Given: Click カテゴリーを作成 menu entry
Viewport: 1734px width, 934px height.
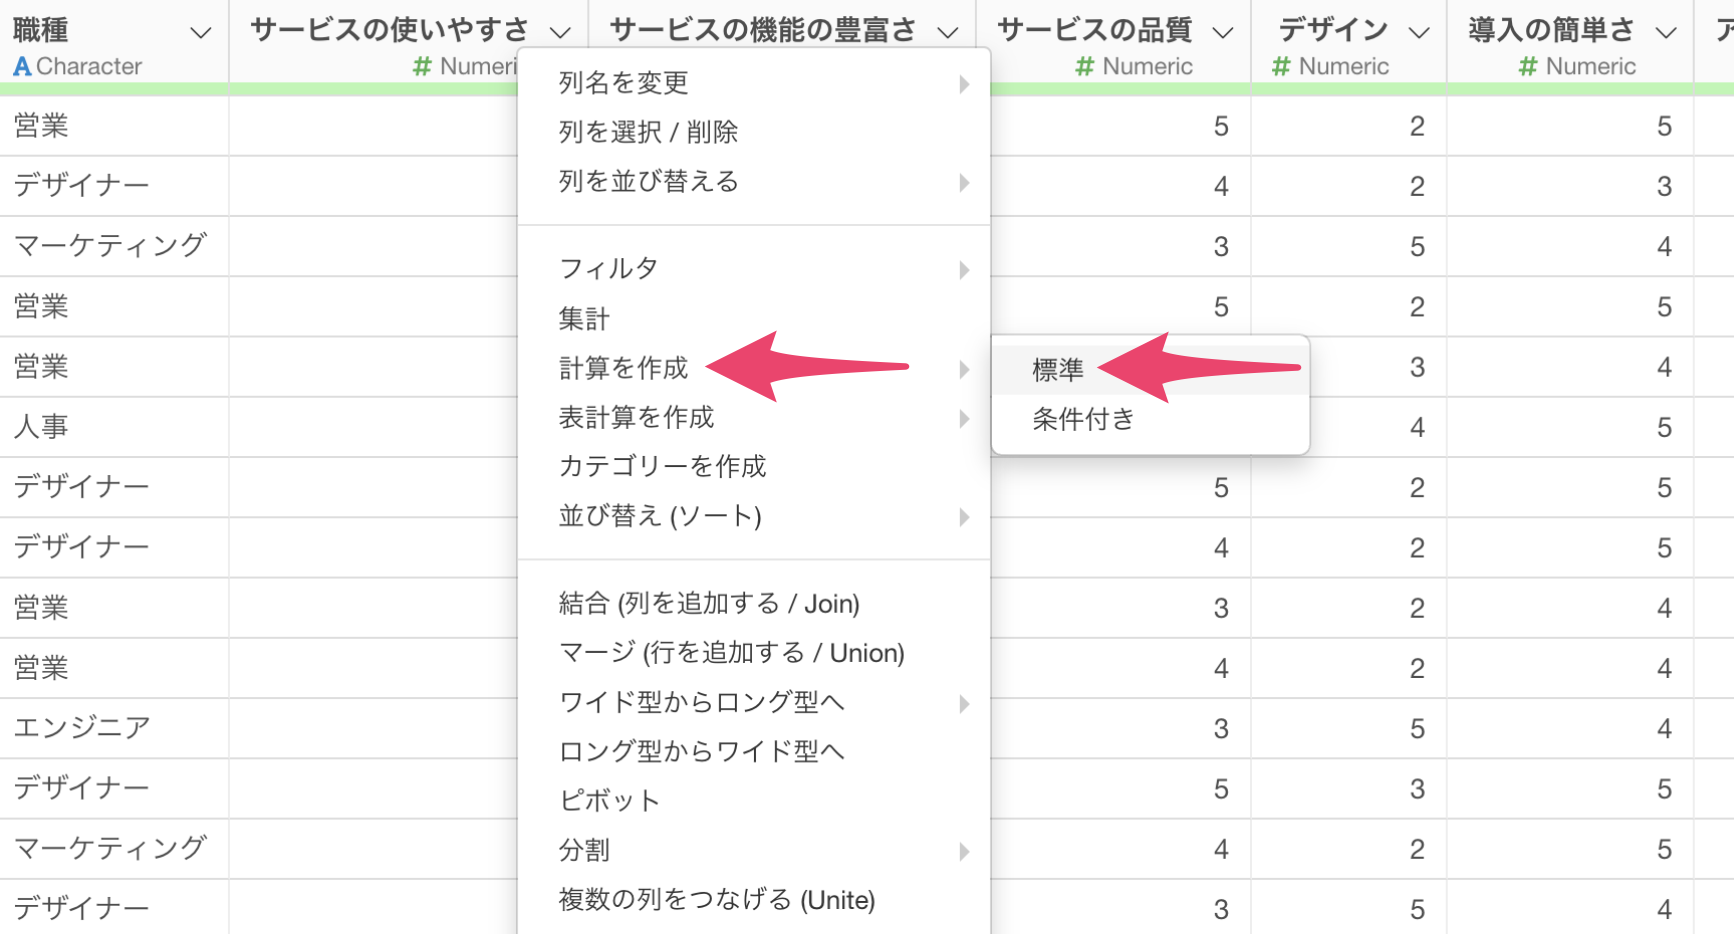Looking at the screenshot, I should coord(662,466).
